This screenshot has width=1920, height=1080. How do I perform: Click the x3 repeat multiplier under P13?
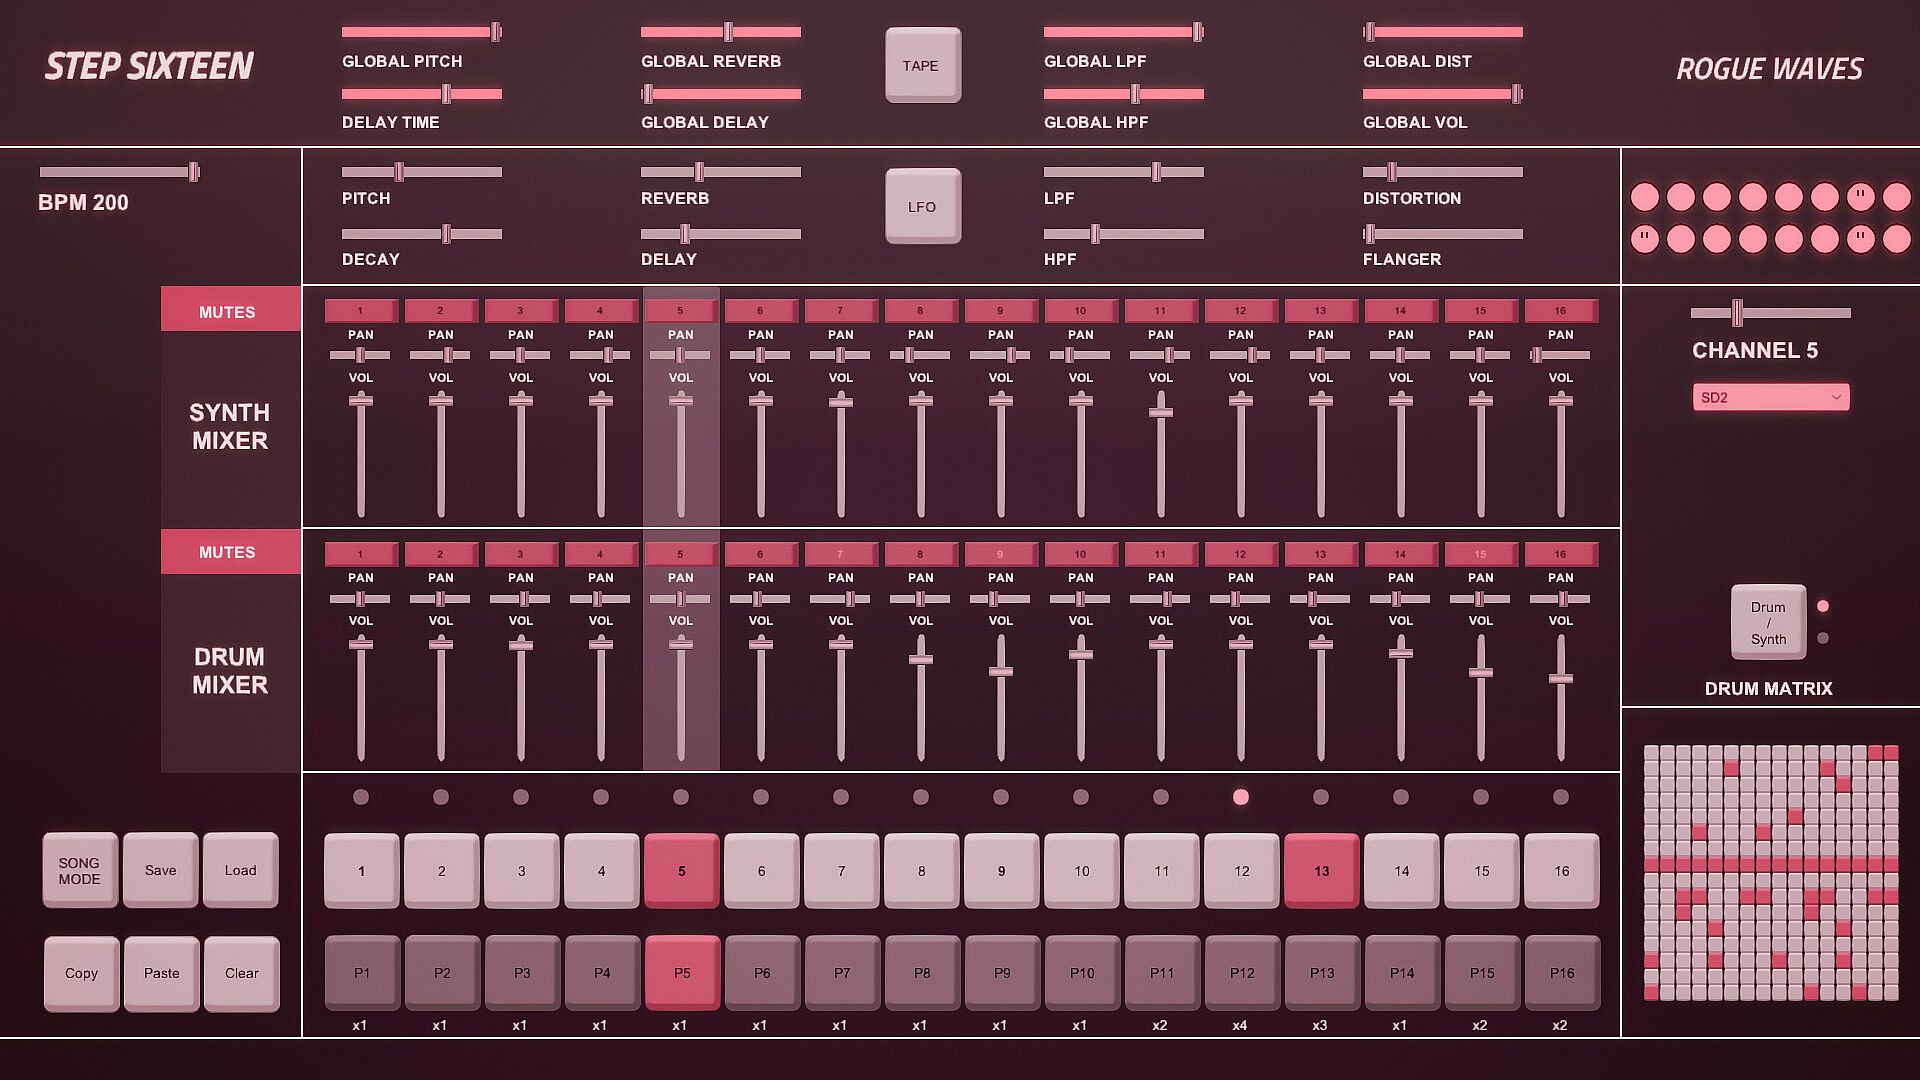[x=1319, y=1025]
